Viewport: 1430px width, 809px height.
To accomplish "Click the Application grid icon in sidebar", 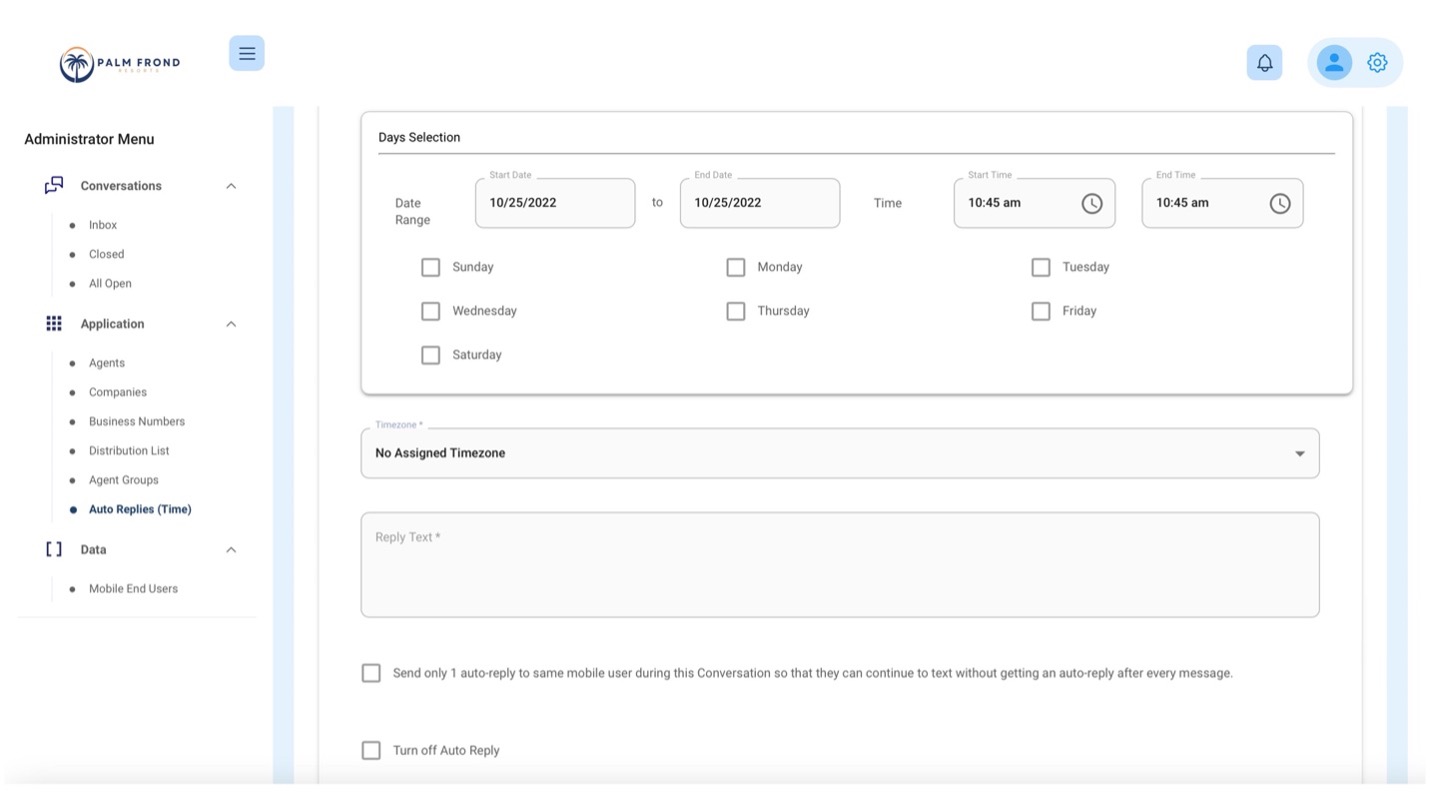I will 54,324.
